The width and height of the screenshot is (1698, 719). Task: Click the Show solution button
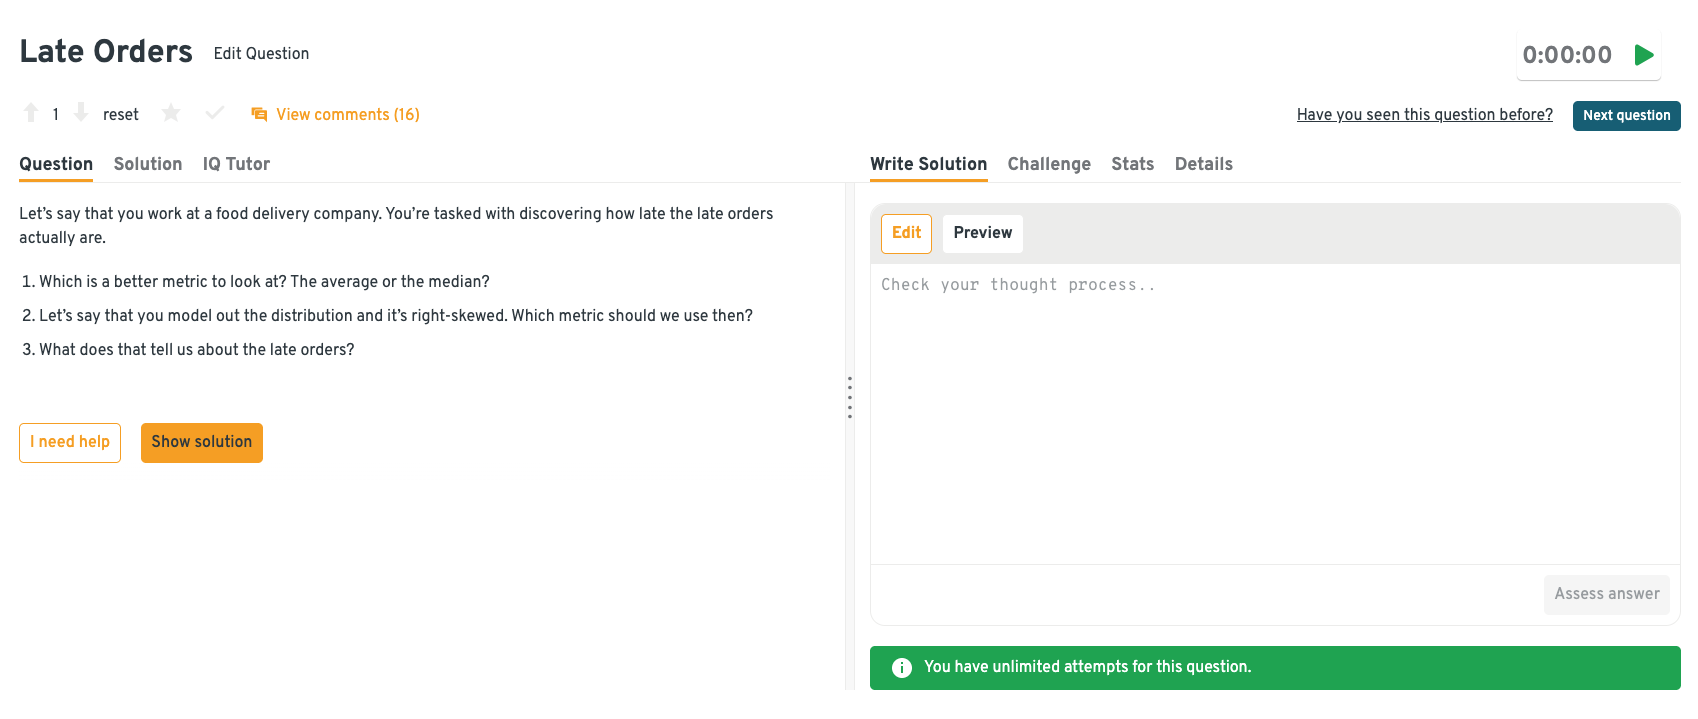[202, 442]
